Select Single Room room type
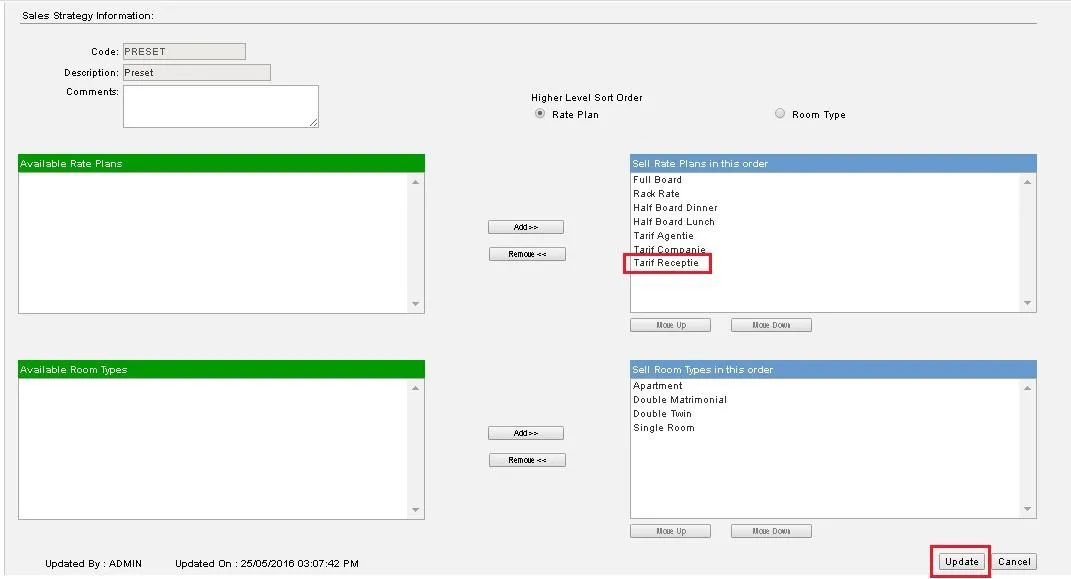The image size is (1071, 579). tap(664, 428)
